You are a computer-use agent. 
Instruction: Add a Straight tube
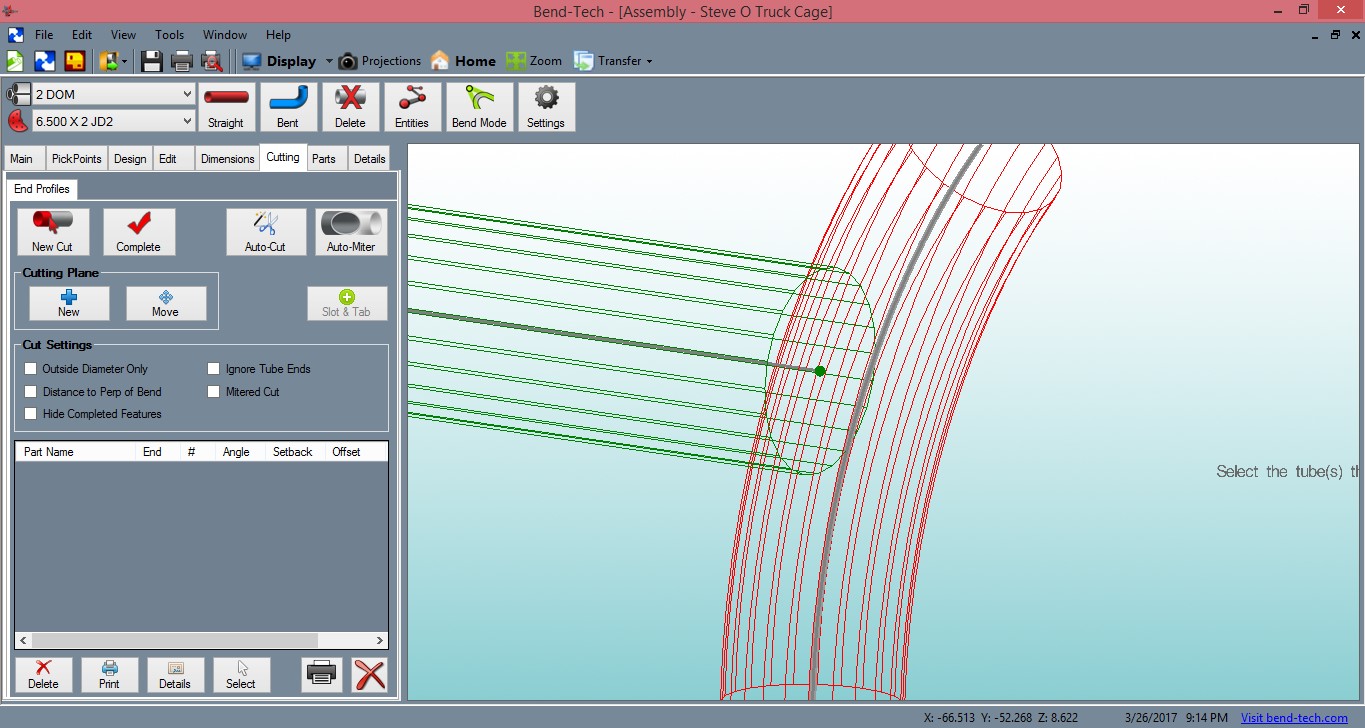226,107
